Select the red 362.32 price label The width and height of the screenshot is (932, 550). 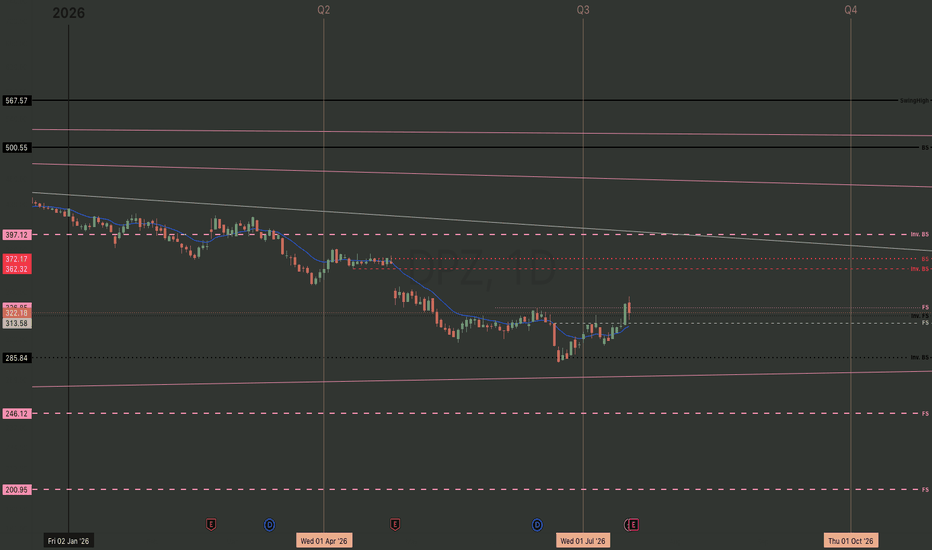(17, 269)
